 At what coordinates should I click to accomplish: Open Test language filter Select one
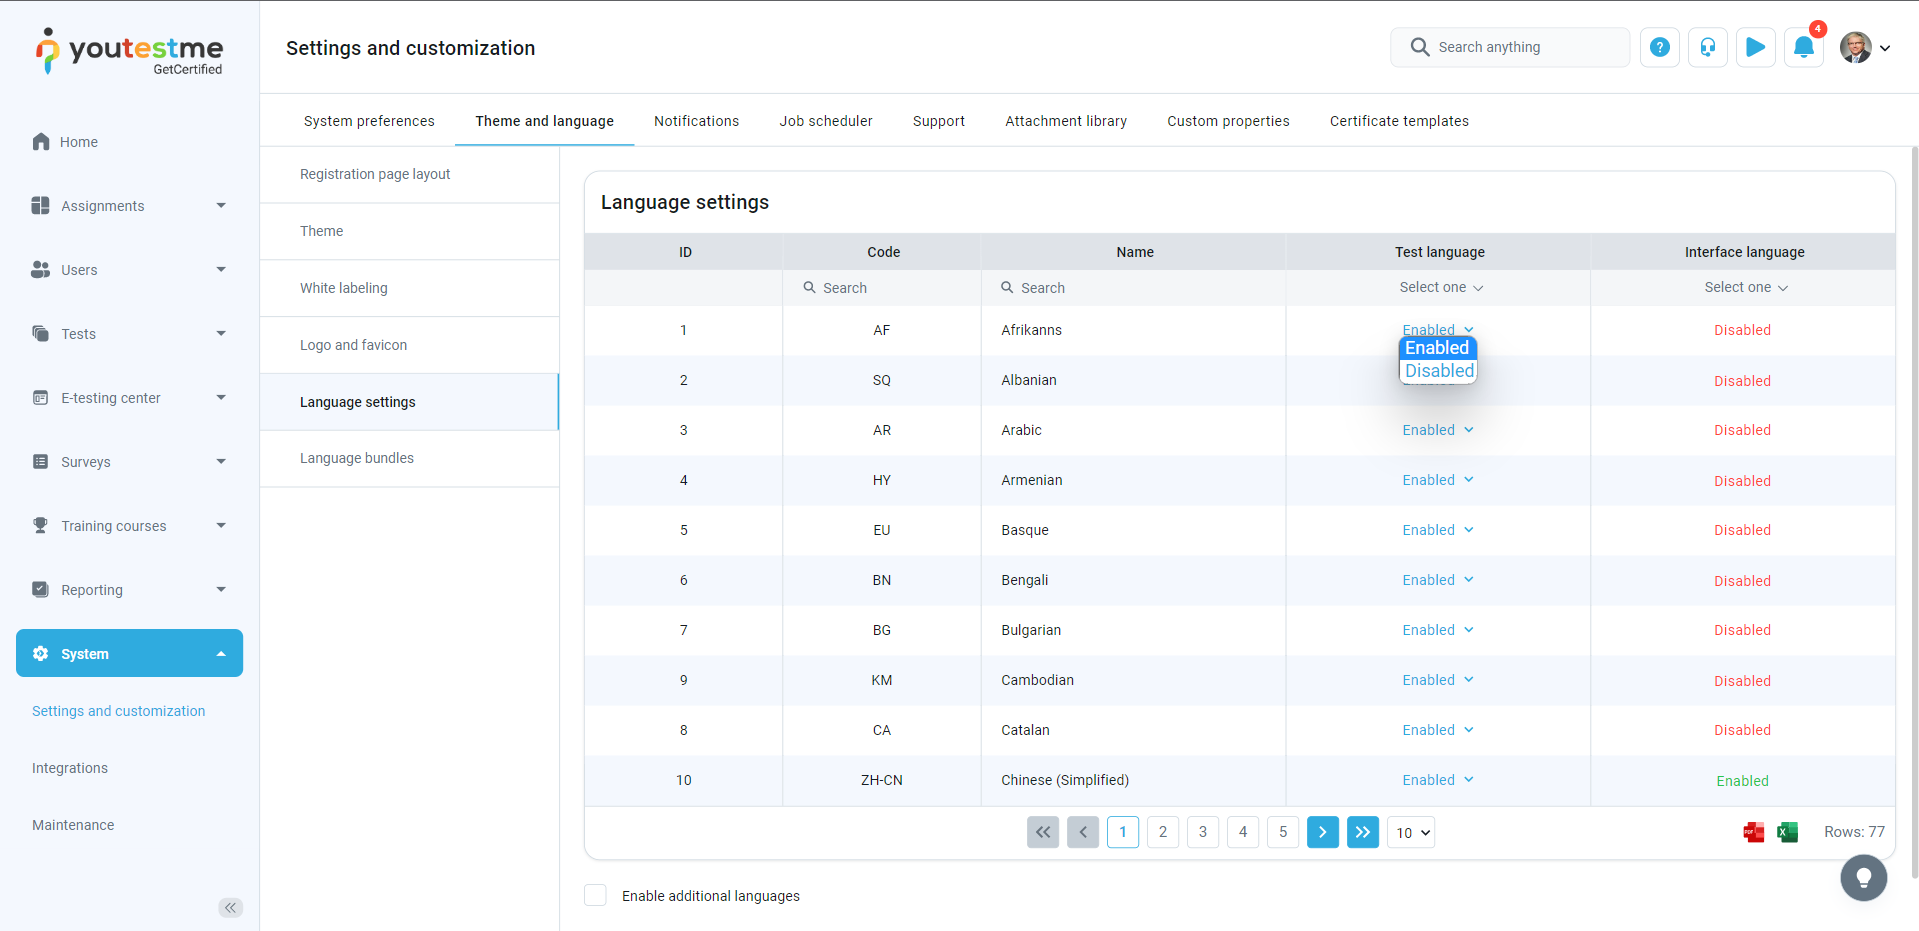1440,287
